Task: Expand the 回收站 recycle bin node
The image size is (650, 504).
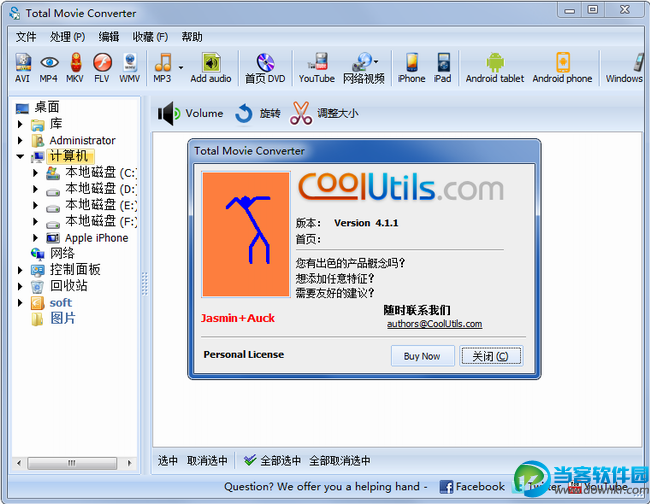Action: 20,286
